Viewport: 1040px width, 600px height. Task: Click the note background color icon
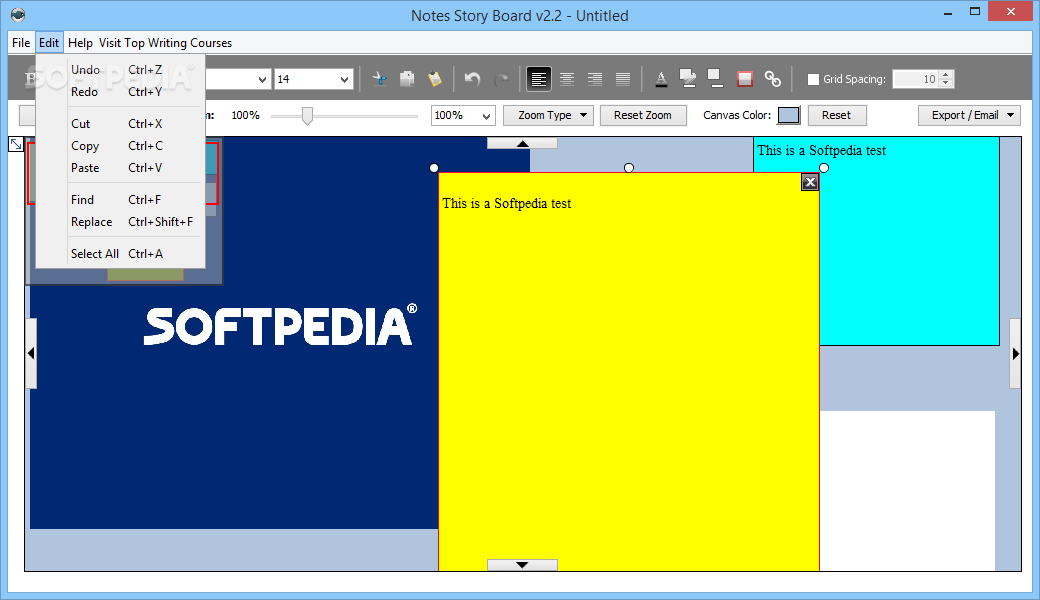click(x=715, y=79)
